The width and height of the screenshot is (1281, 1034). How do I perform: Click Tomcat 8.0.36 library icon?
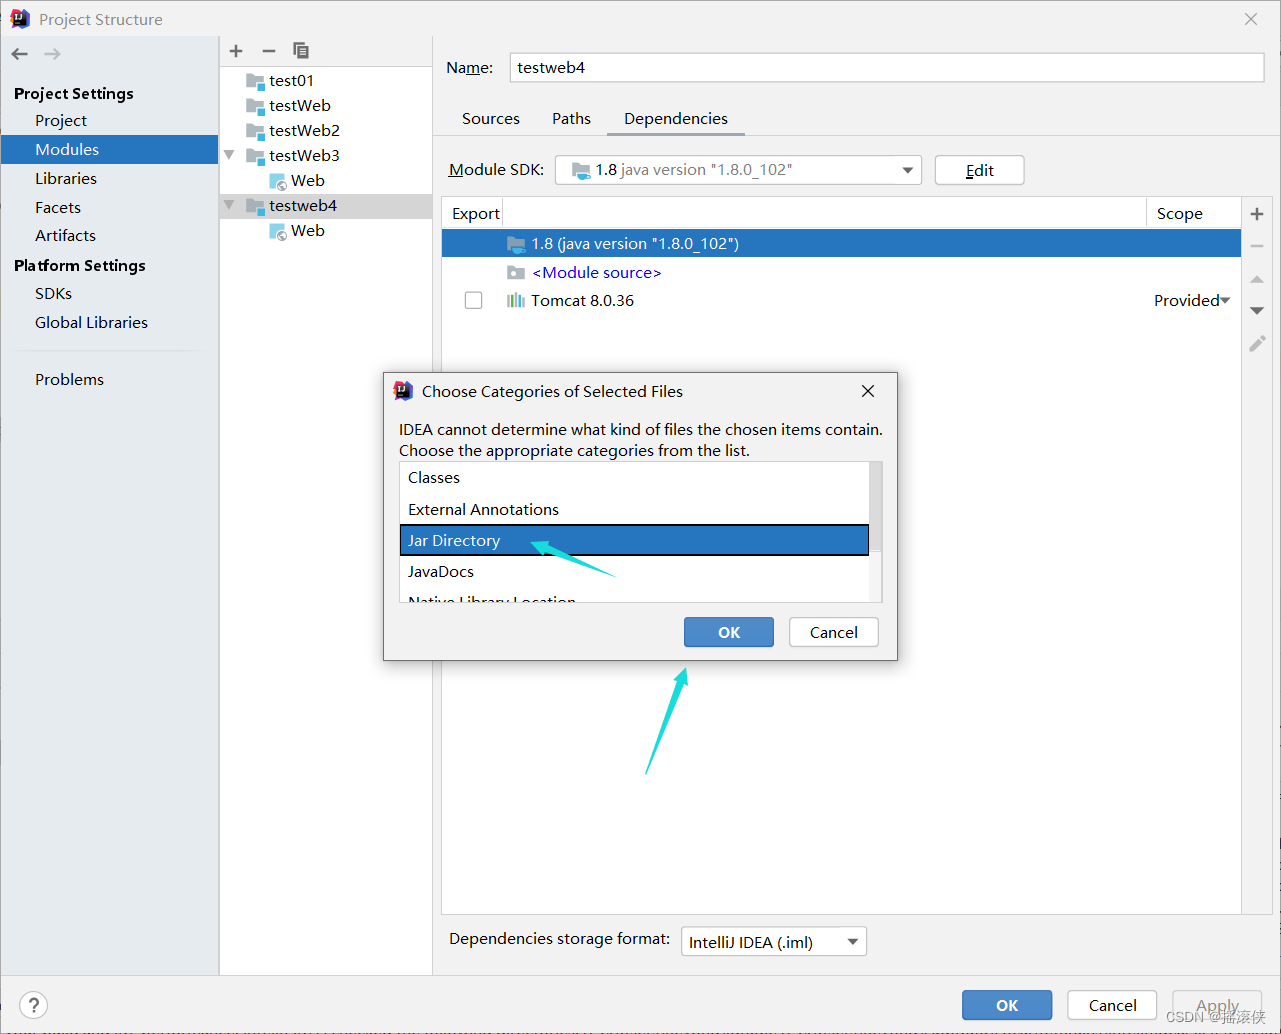[x=515, y=300]
